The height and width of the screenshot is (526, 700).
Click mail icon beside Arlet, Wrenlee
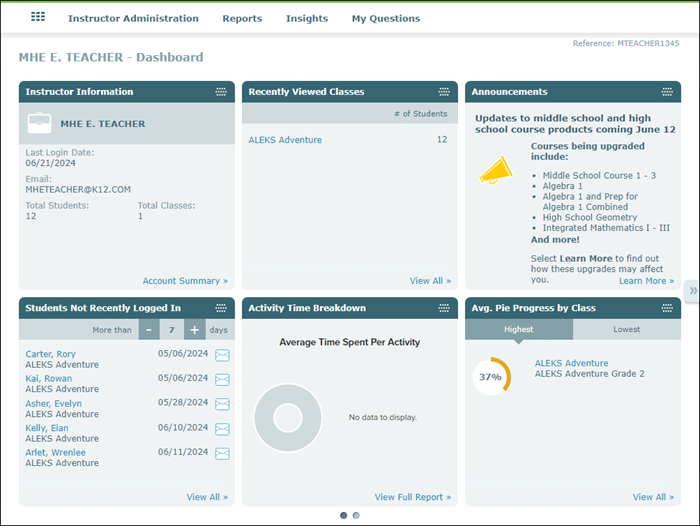click(222, 453)
